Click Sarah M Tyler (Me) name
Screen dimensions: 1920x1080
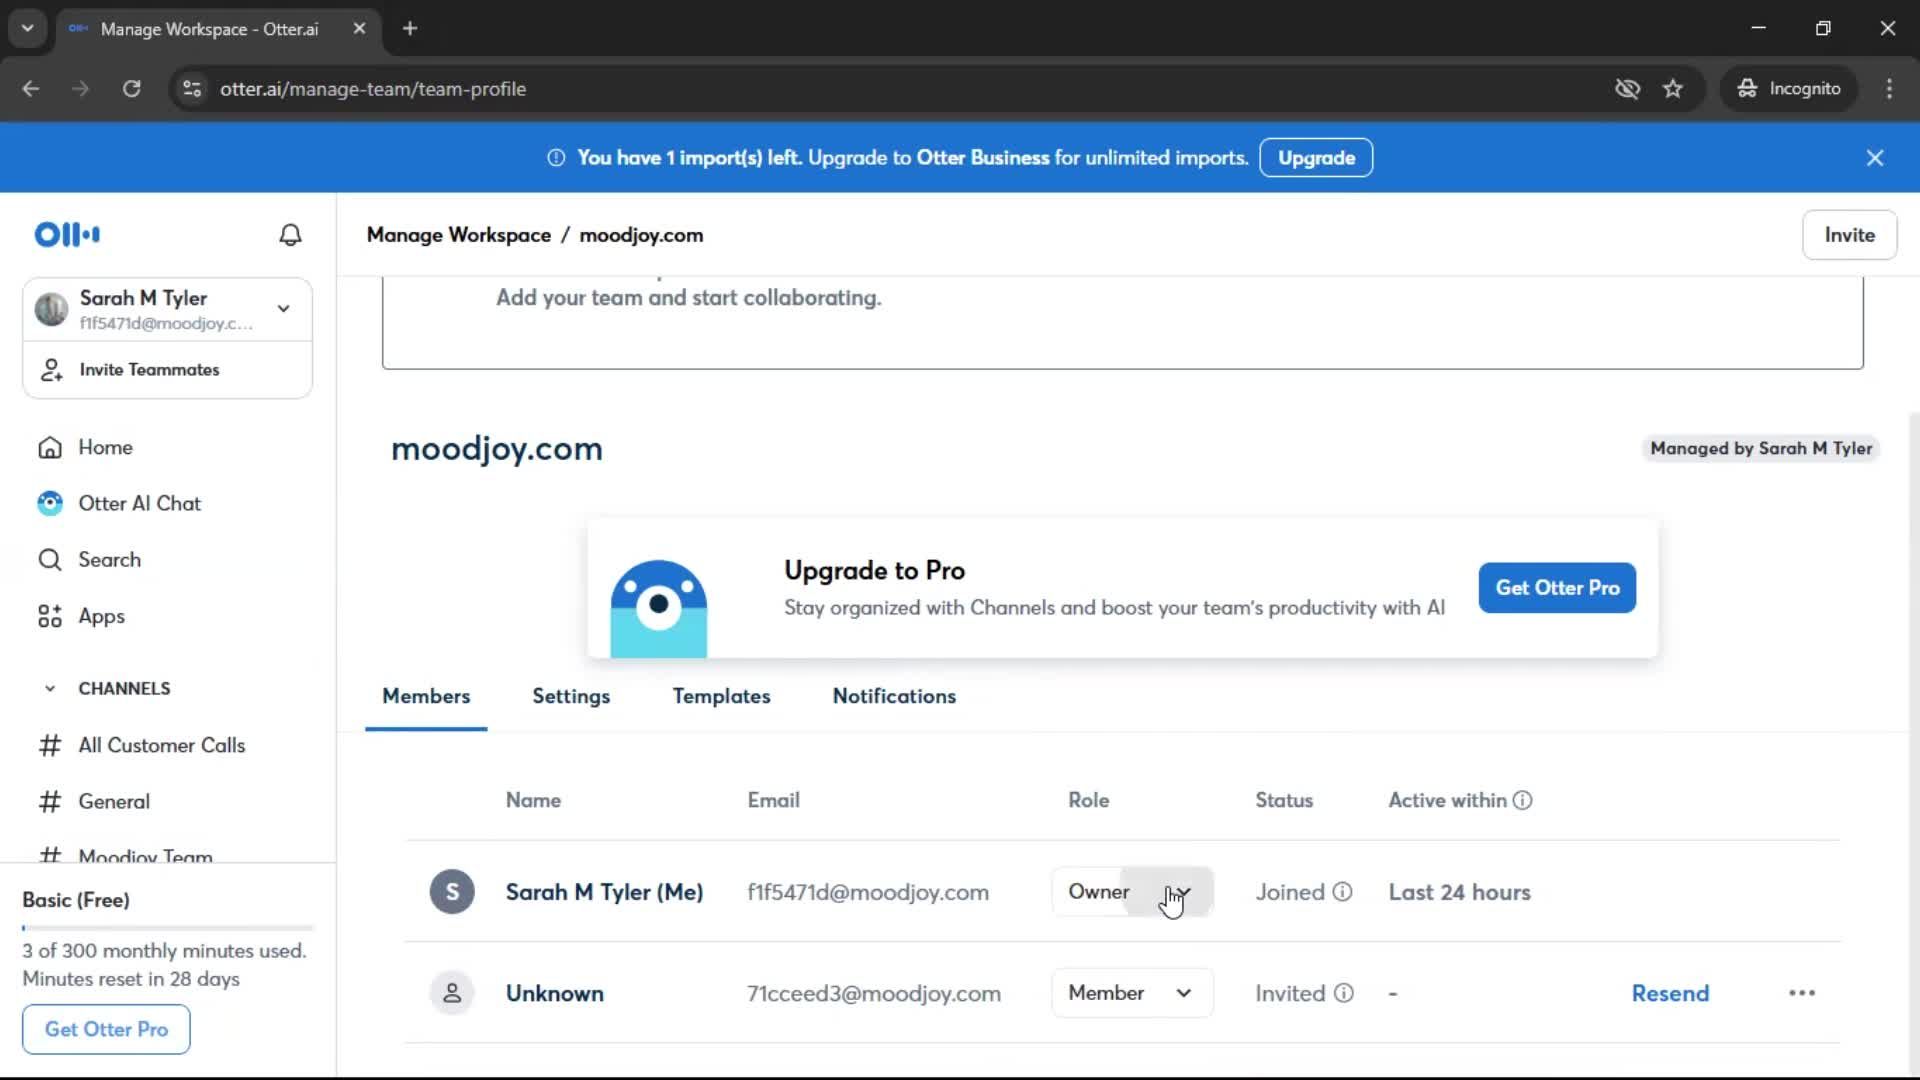click(x=604, y=892)
